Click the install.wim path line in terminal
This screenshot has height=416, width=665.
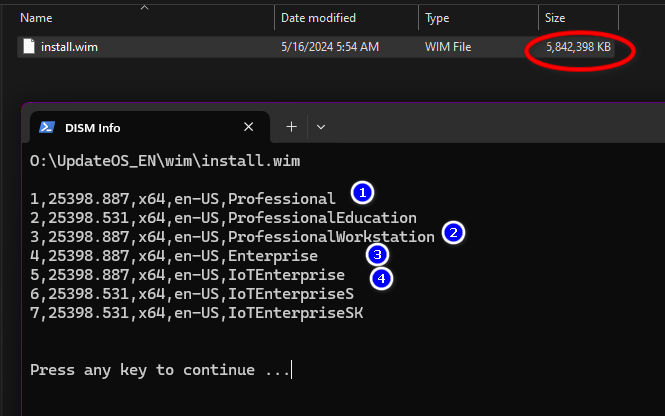point(165,161)
